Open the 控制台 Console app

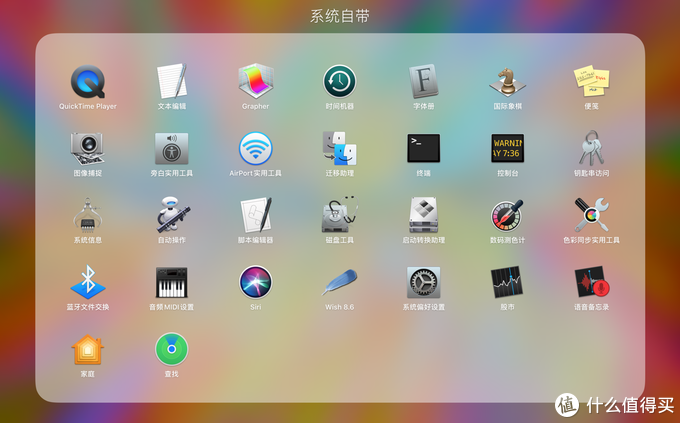tap(507, 148)
